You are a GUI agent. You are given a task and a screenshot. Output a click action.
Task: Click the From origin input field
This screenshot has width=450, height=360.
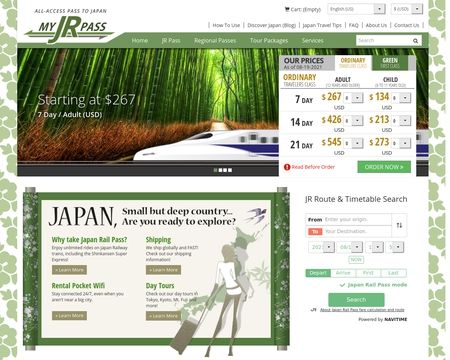coord(348,219)
